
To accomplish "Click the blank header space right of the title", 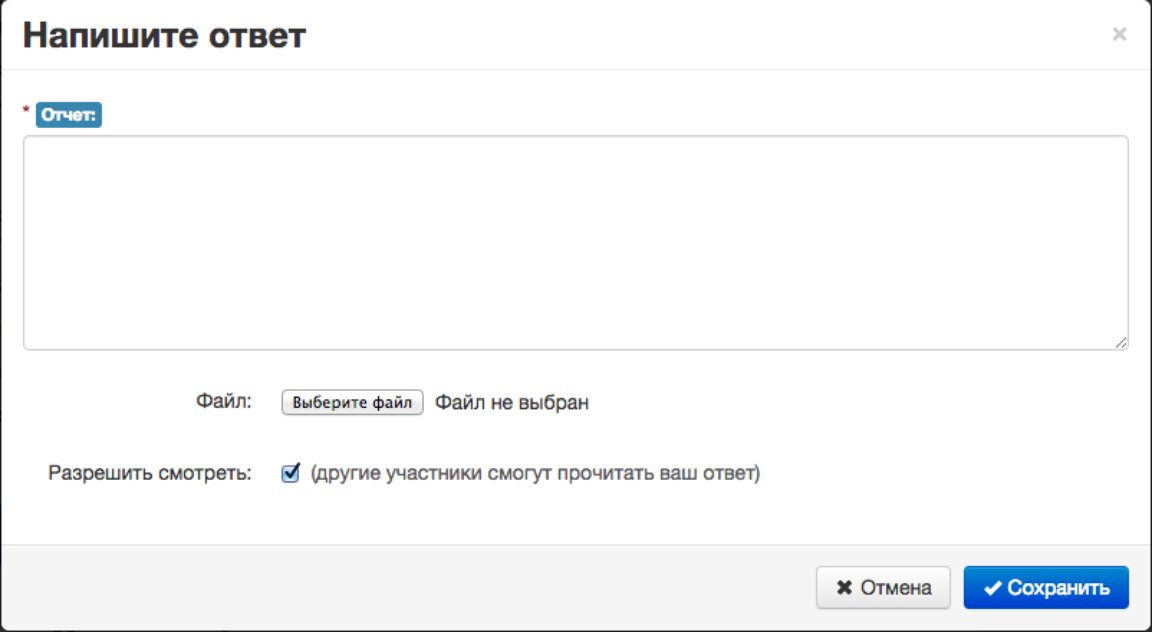I will tap(705, 35).
